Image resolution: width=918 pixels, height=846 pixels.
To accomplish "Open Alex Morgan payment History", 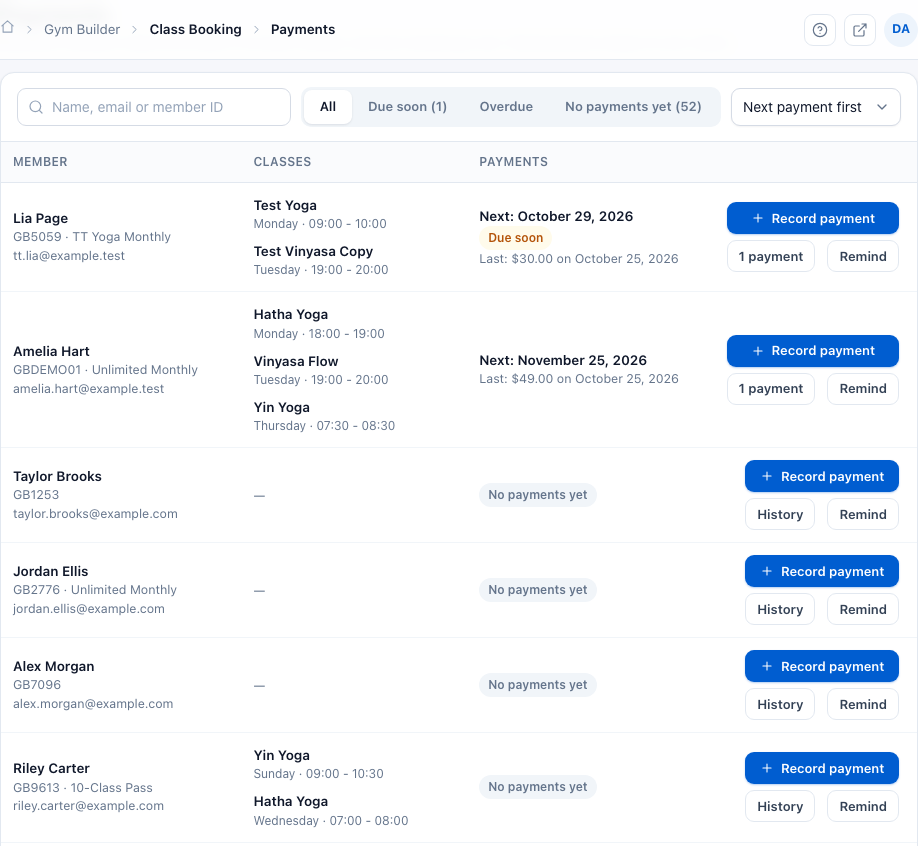I will pyautogui.click(x=779, y=704).
